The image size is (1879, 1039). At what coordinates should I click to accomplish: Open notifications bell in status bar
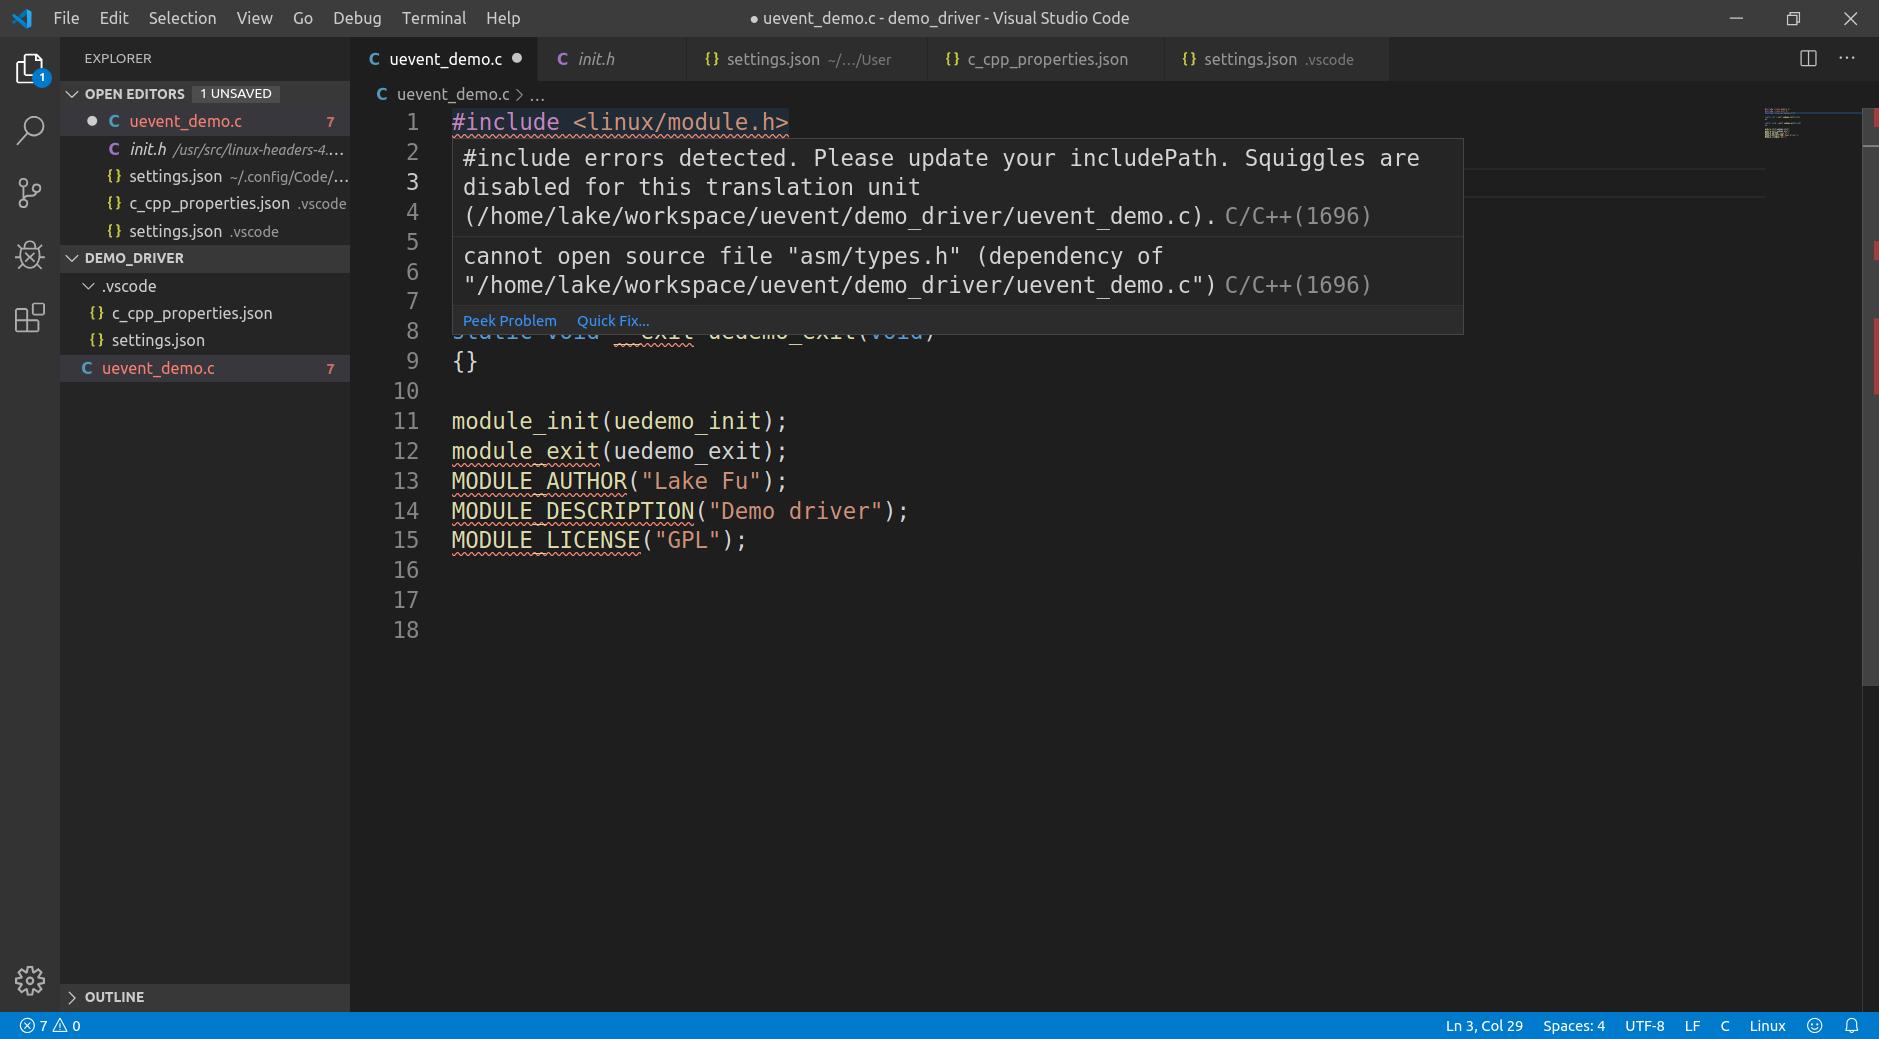pos(1852,1026)
